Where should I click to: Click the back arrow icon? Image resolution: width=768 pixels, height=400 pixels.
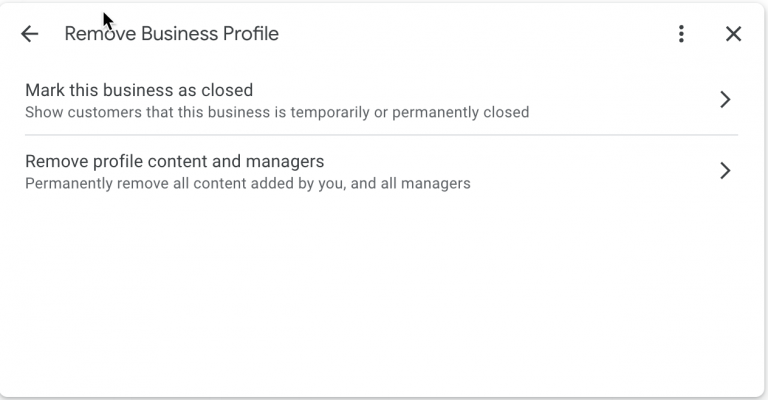[30, 34]
